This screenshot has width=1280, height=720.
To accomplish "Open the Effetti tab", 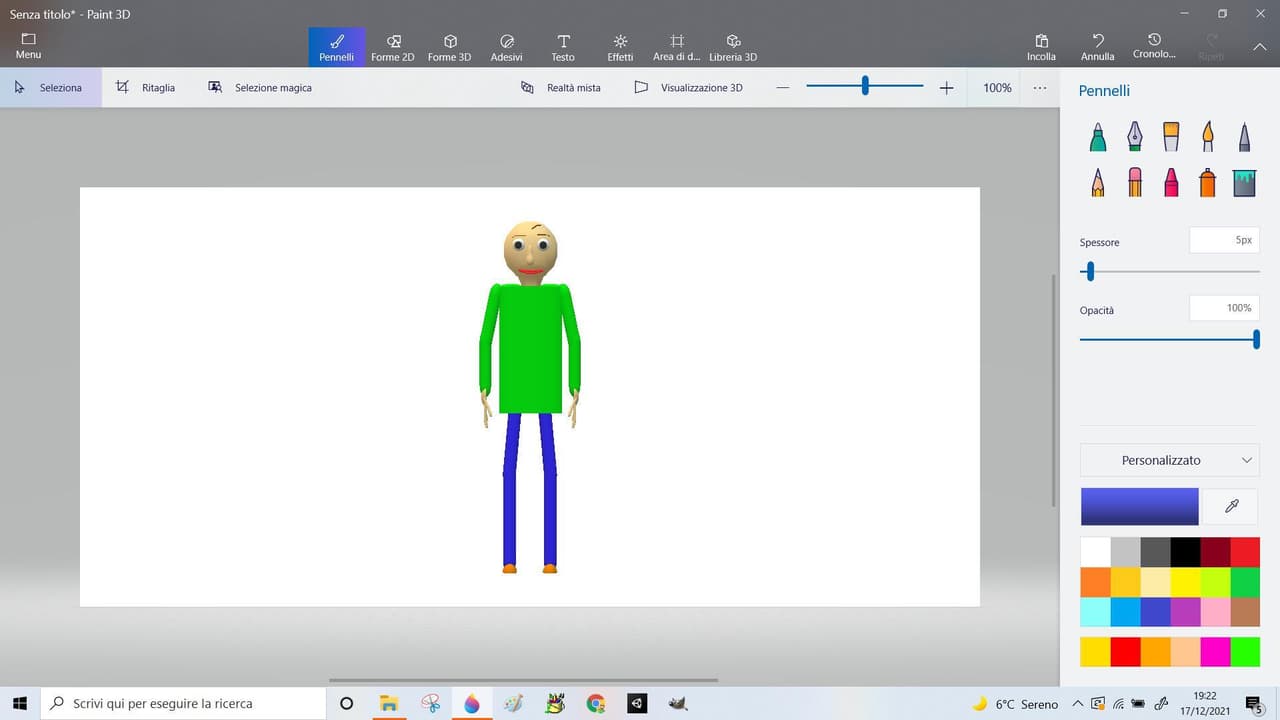I will 620,47.
